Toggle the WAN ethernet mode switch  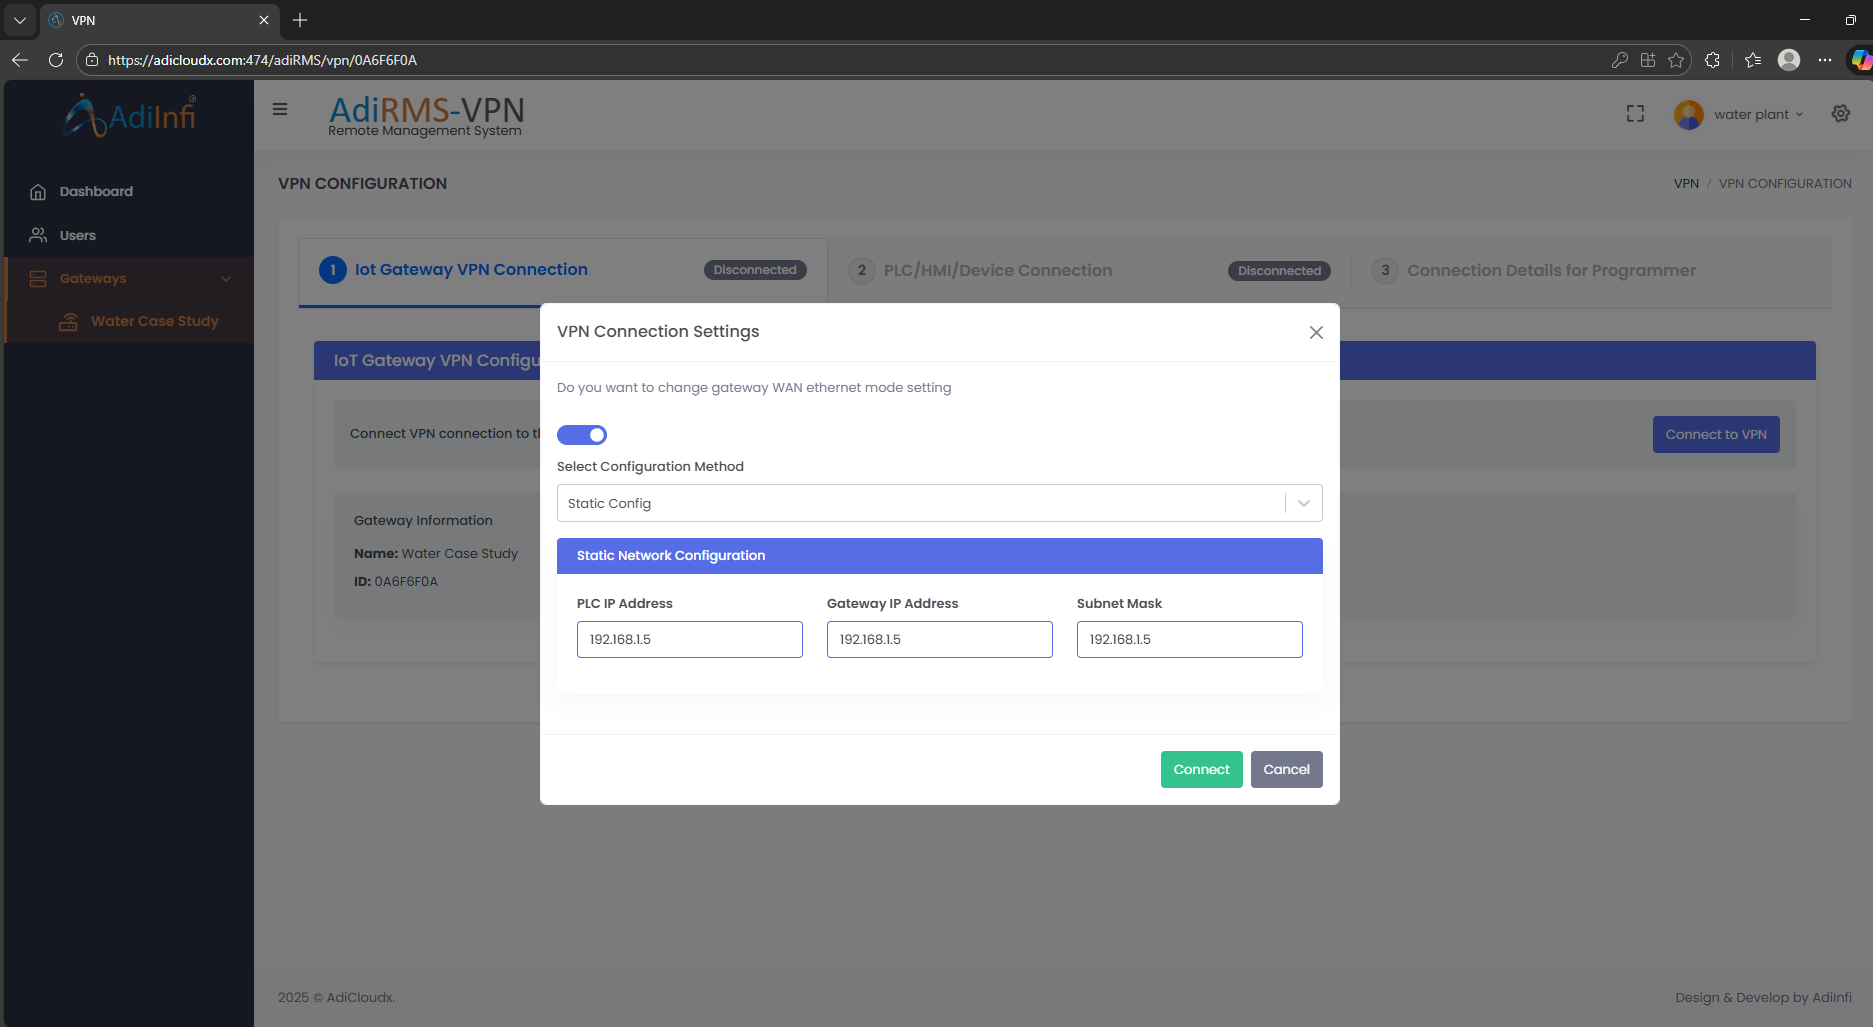[x=581, y=435]
